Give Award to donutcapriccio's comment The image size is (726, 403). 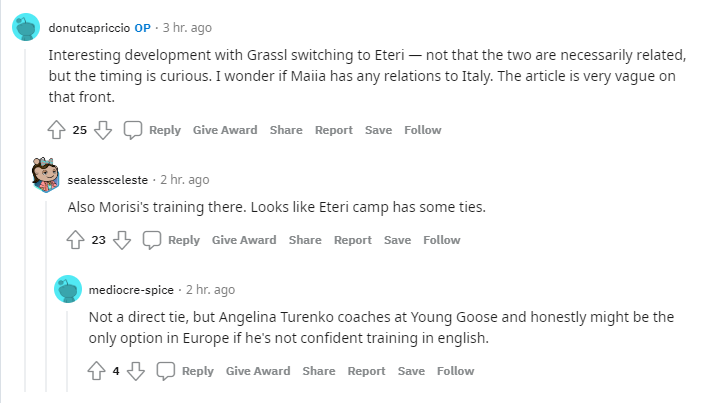224,130
